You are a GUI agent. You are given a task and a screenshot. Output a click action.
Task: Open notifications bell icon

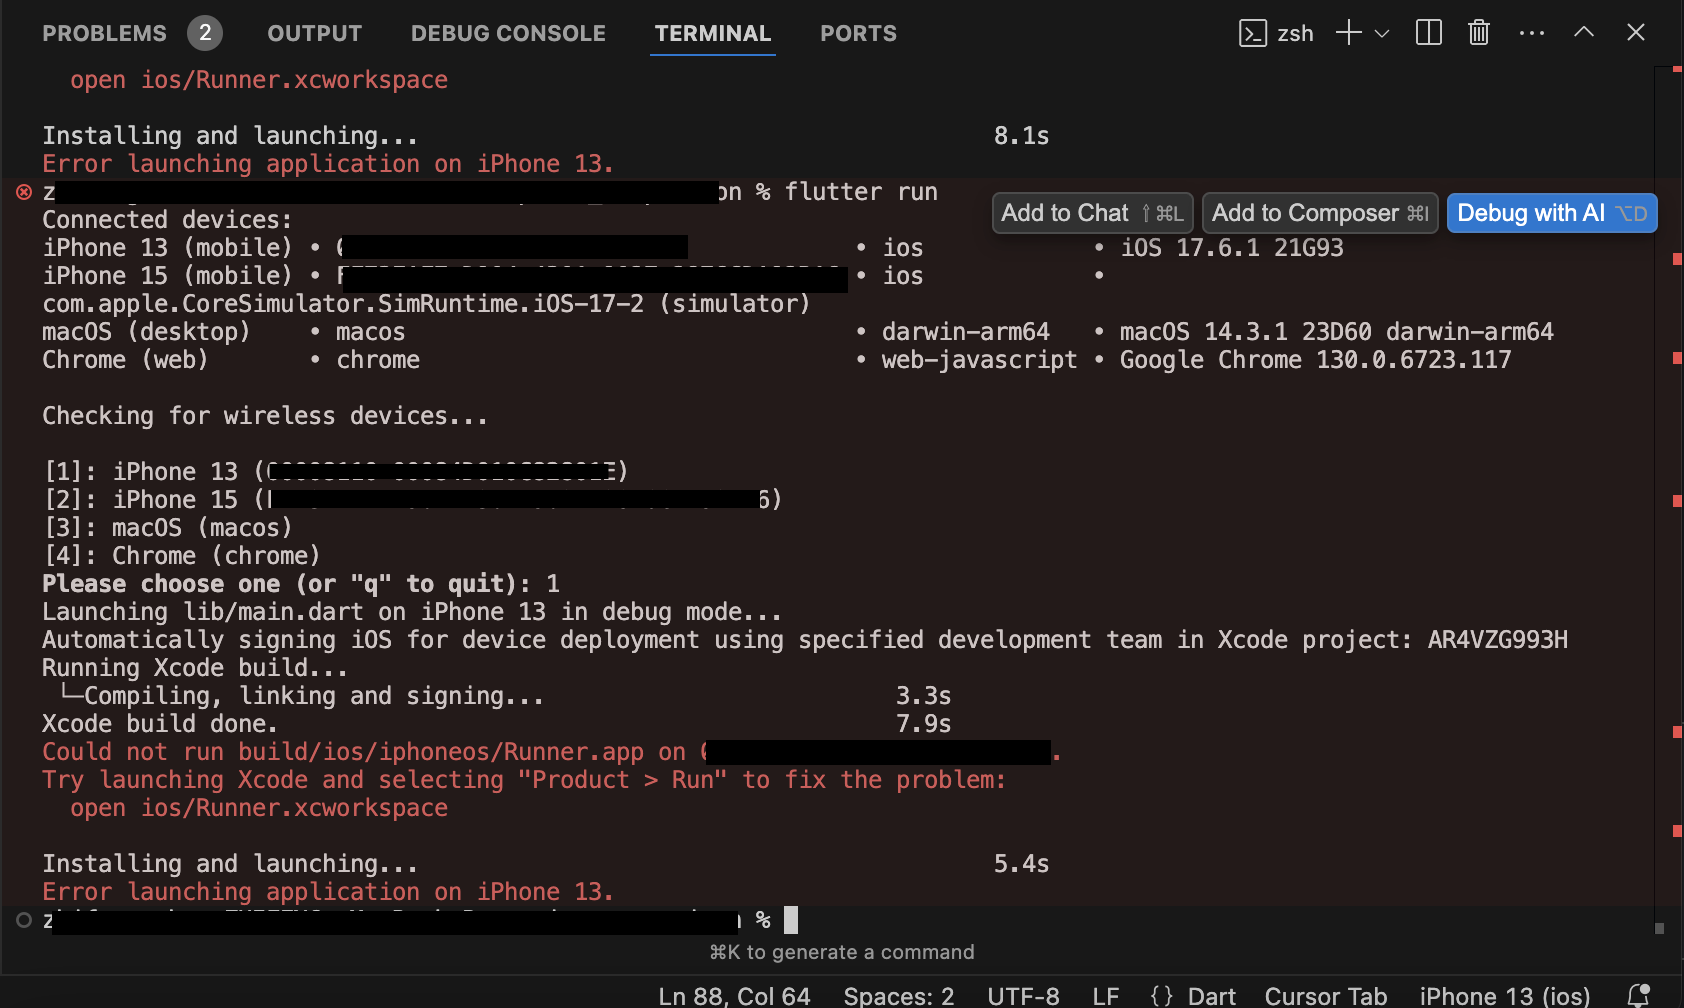[x=1638, y=995]
